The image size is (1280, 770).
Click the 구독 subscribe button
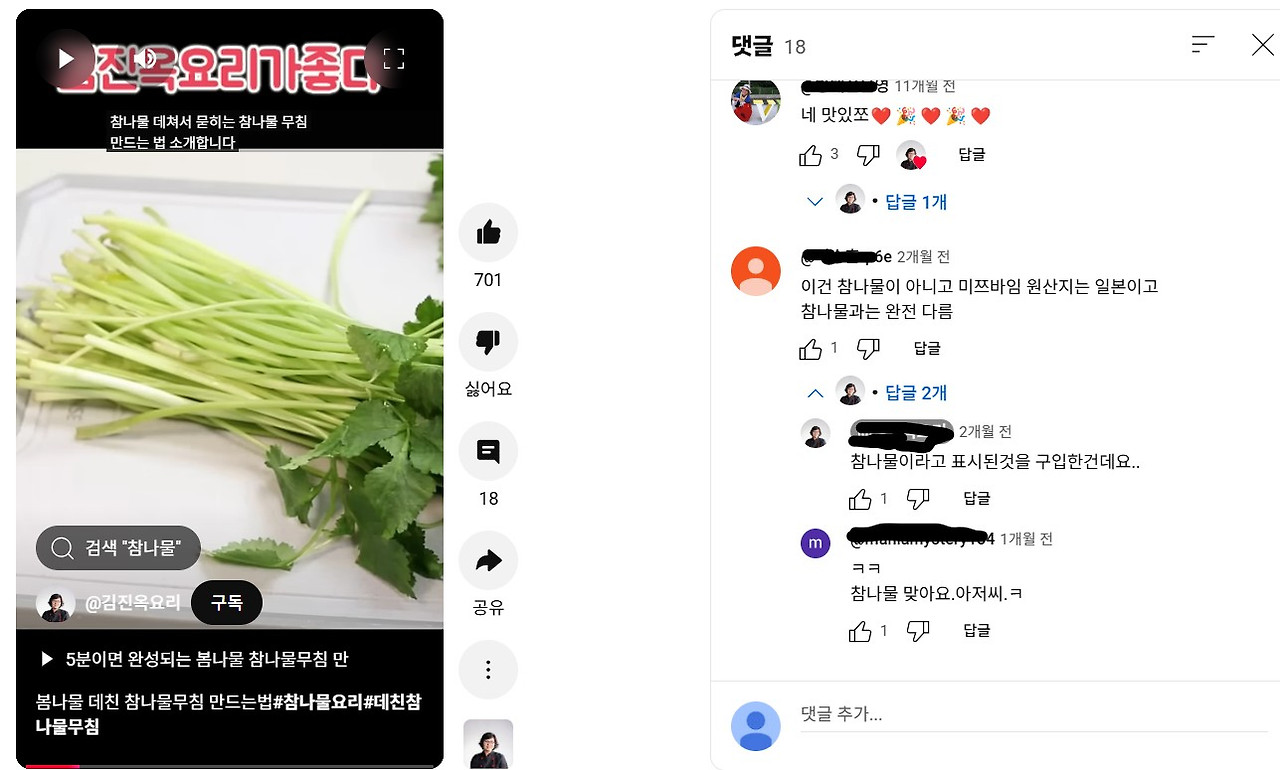pyautogui.click(x=227, y=603)
